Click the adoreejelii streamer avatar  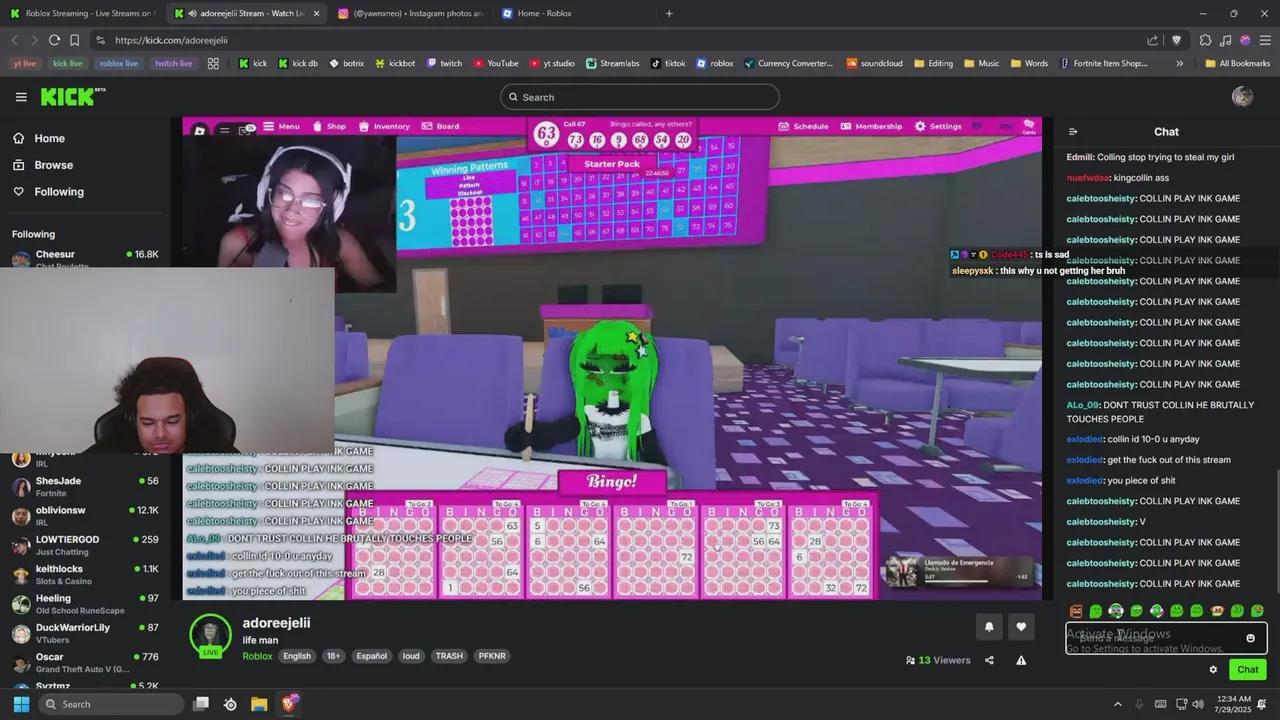pyautogui.click(x=211, y=635)
